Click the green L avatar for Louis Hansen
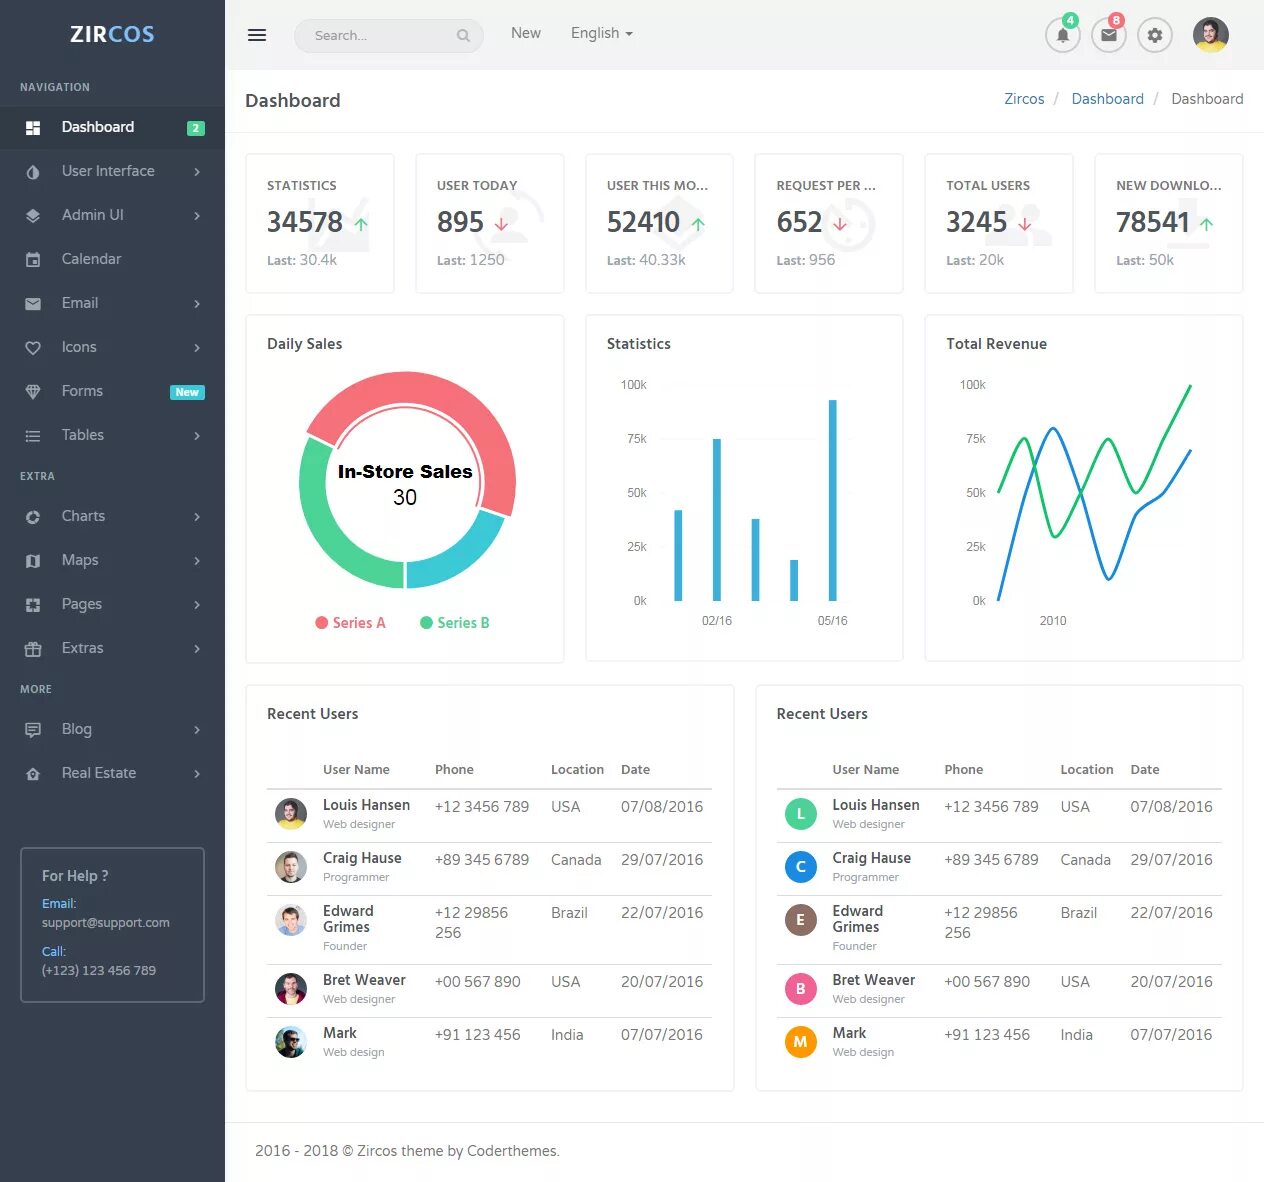The width and height of the screenshot is (1264, 1182). click(800, 814)
